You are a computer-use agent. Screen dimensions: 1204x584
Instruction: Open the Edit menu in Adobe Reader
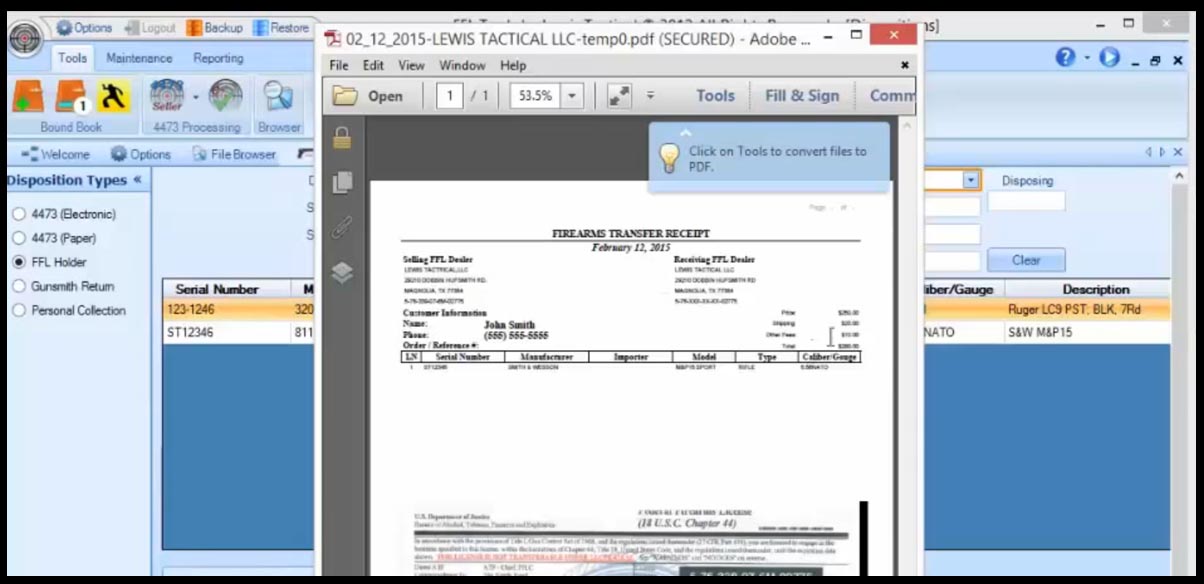373,65
